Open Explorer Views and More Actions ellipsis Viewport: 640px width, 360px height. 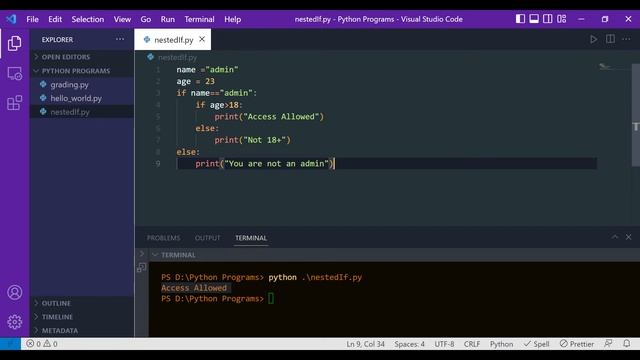120,39
